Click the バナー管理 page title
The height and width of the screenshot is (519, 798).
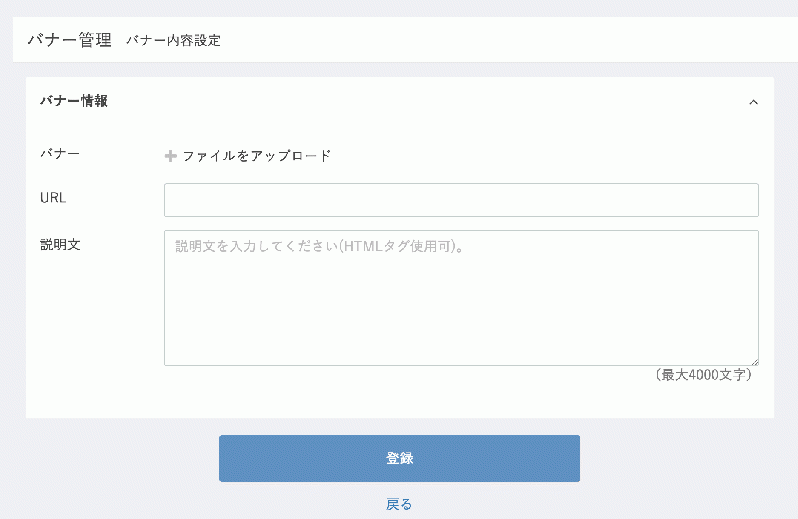[x=70, y=40]
